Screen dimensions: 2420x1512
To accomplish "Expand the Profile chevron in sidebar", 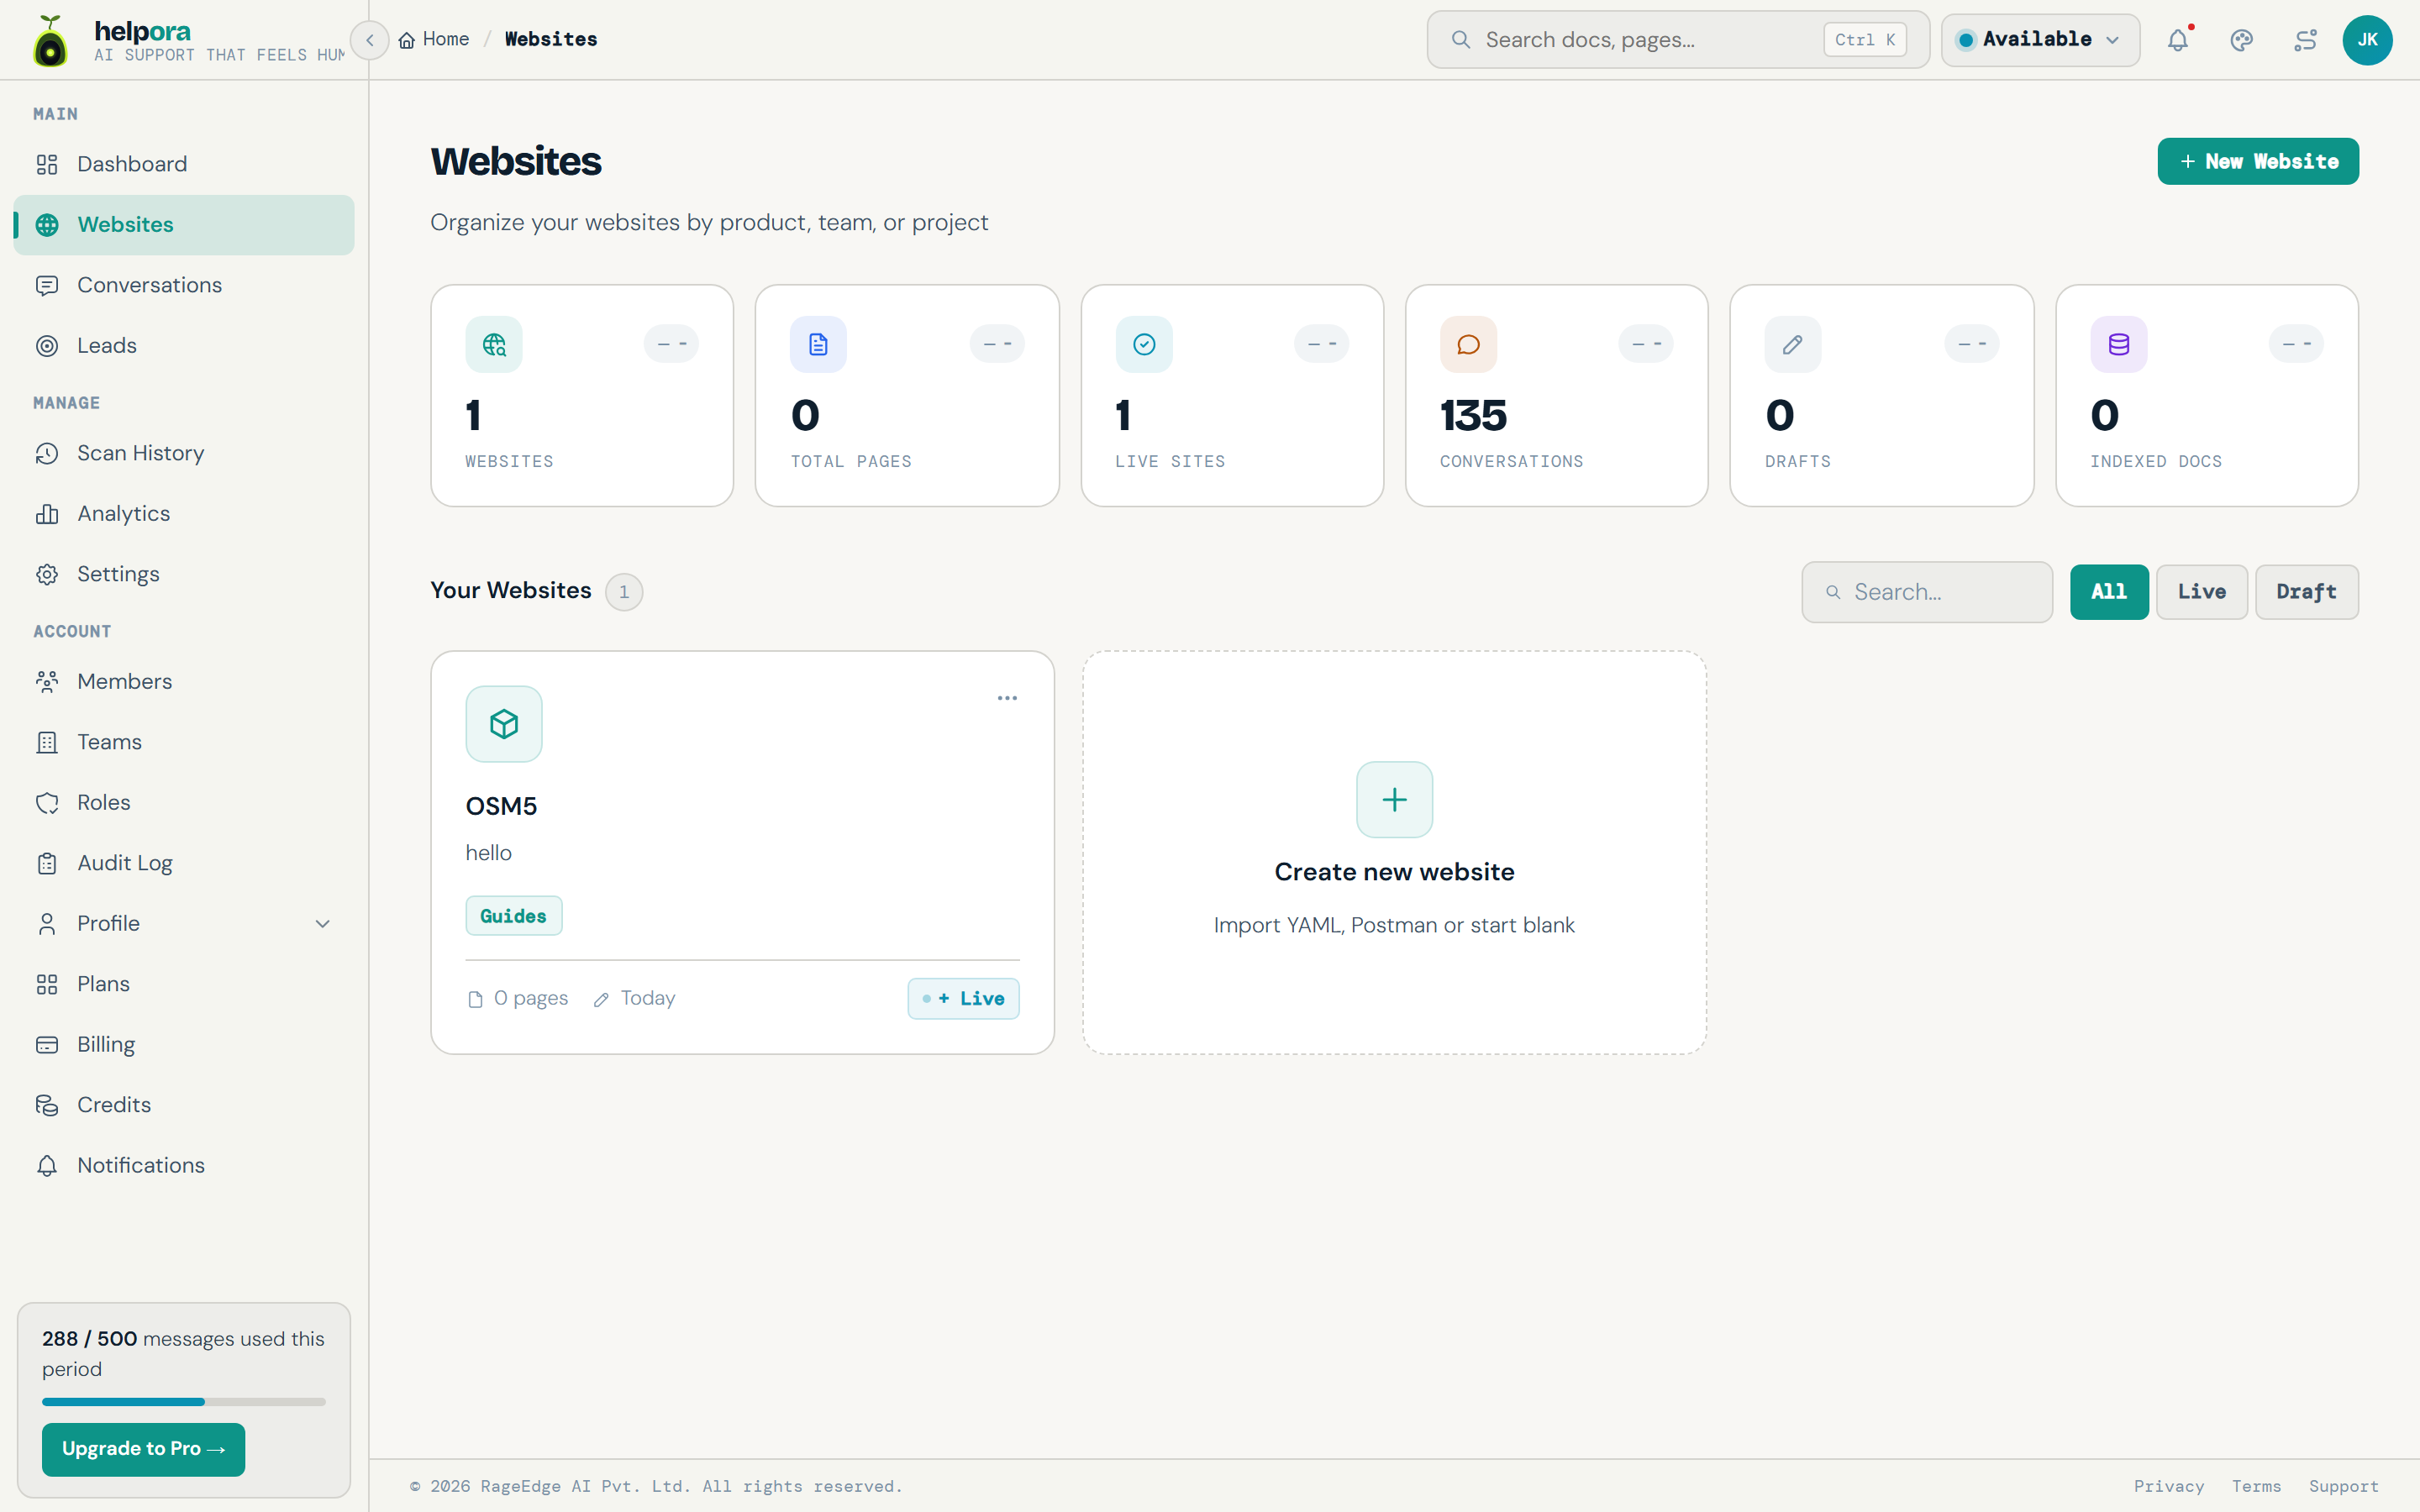I will point(323,924).
